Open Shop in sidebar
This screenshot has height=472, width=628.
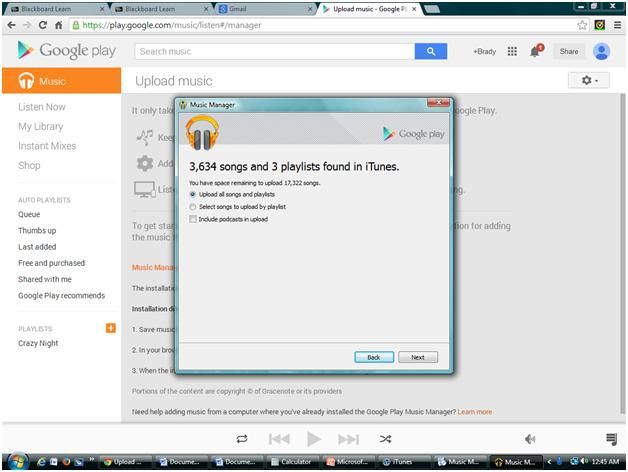coord(29,165)
